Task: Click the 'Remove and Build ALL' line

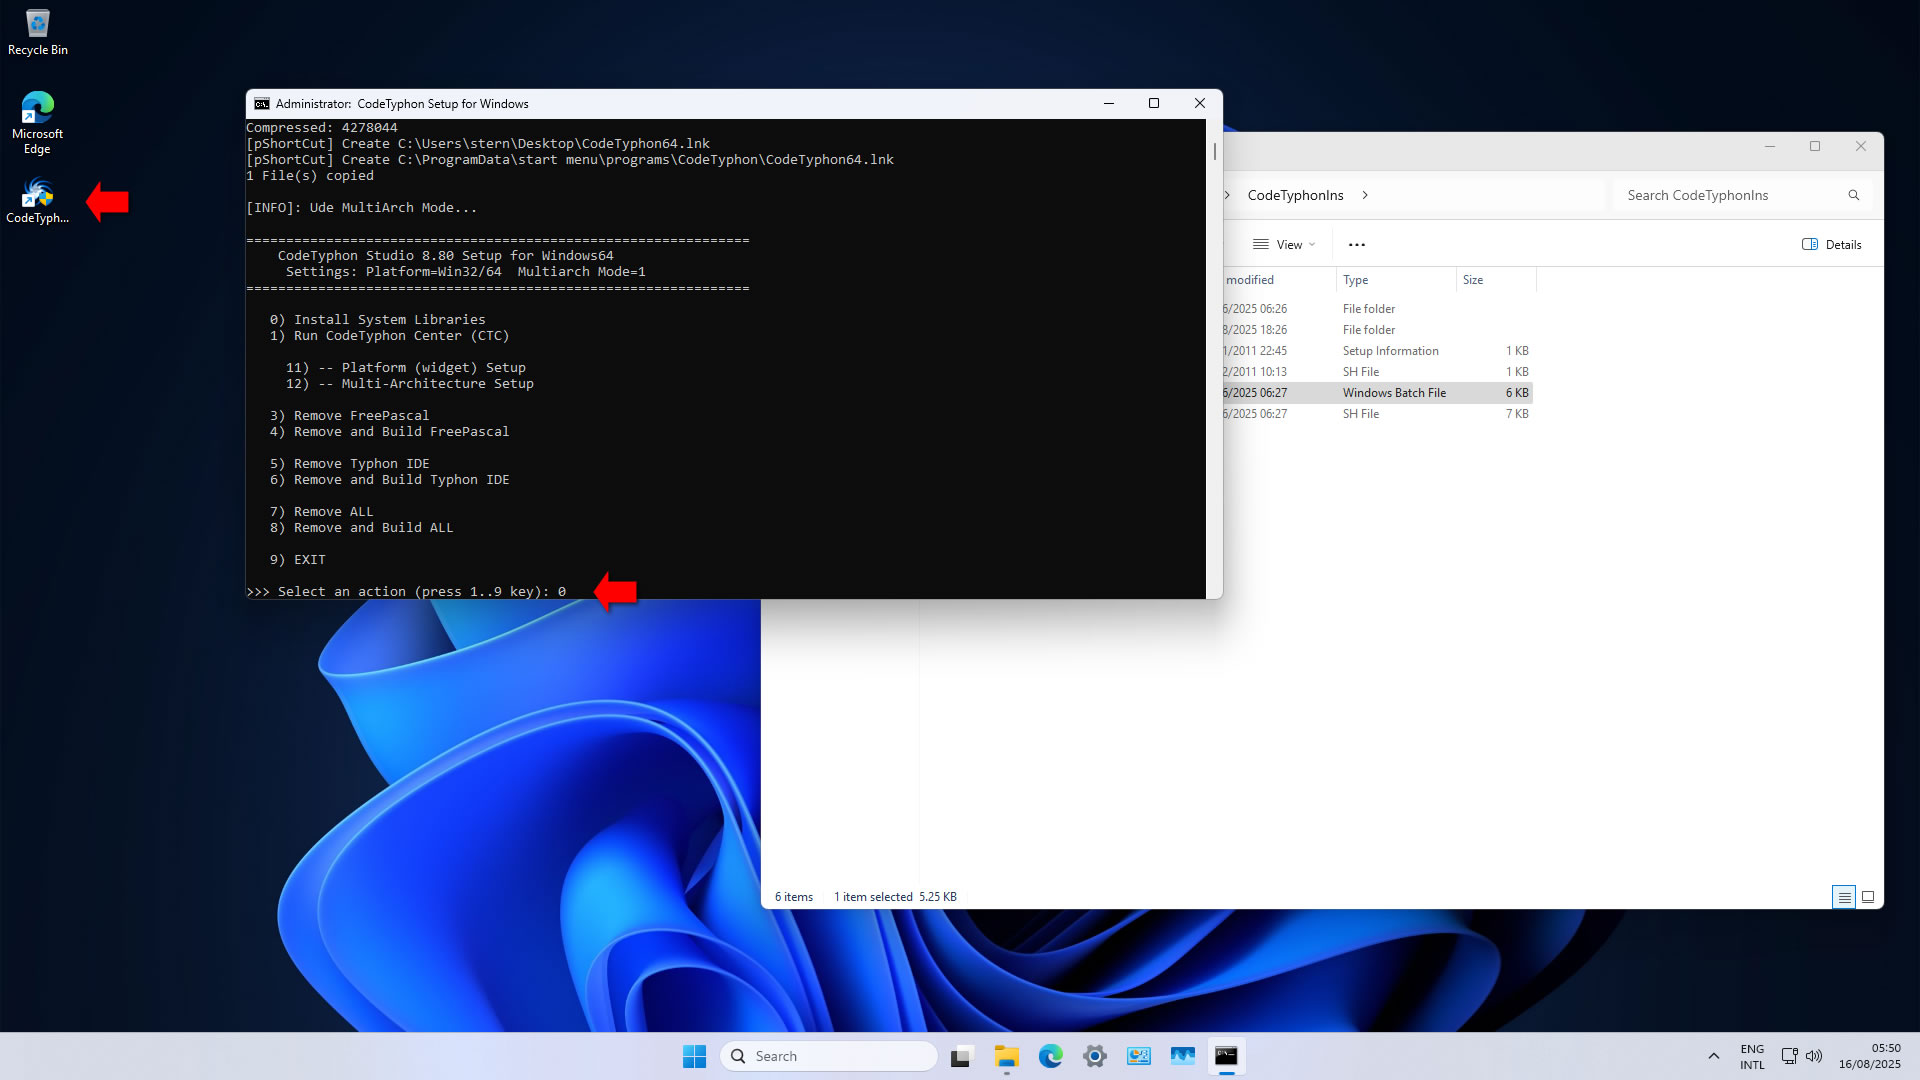Action: point(361,528)
